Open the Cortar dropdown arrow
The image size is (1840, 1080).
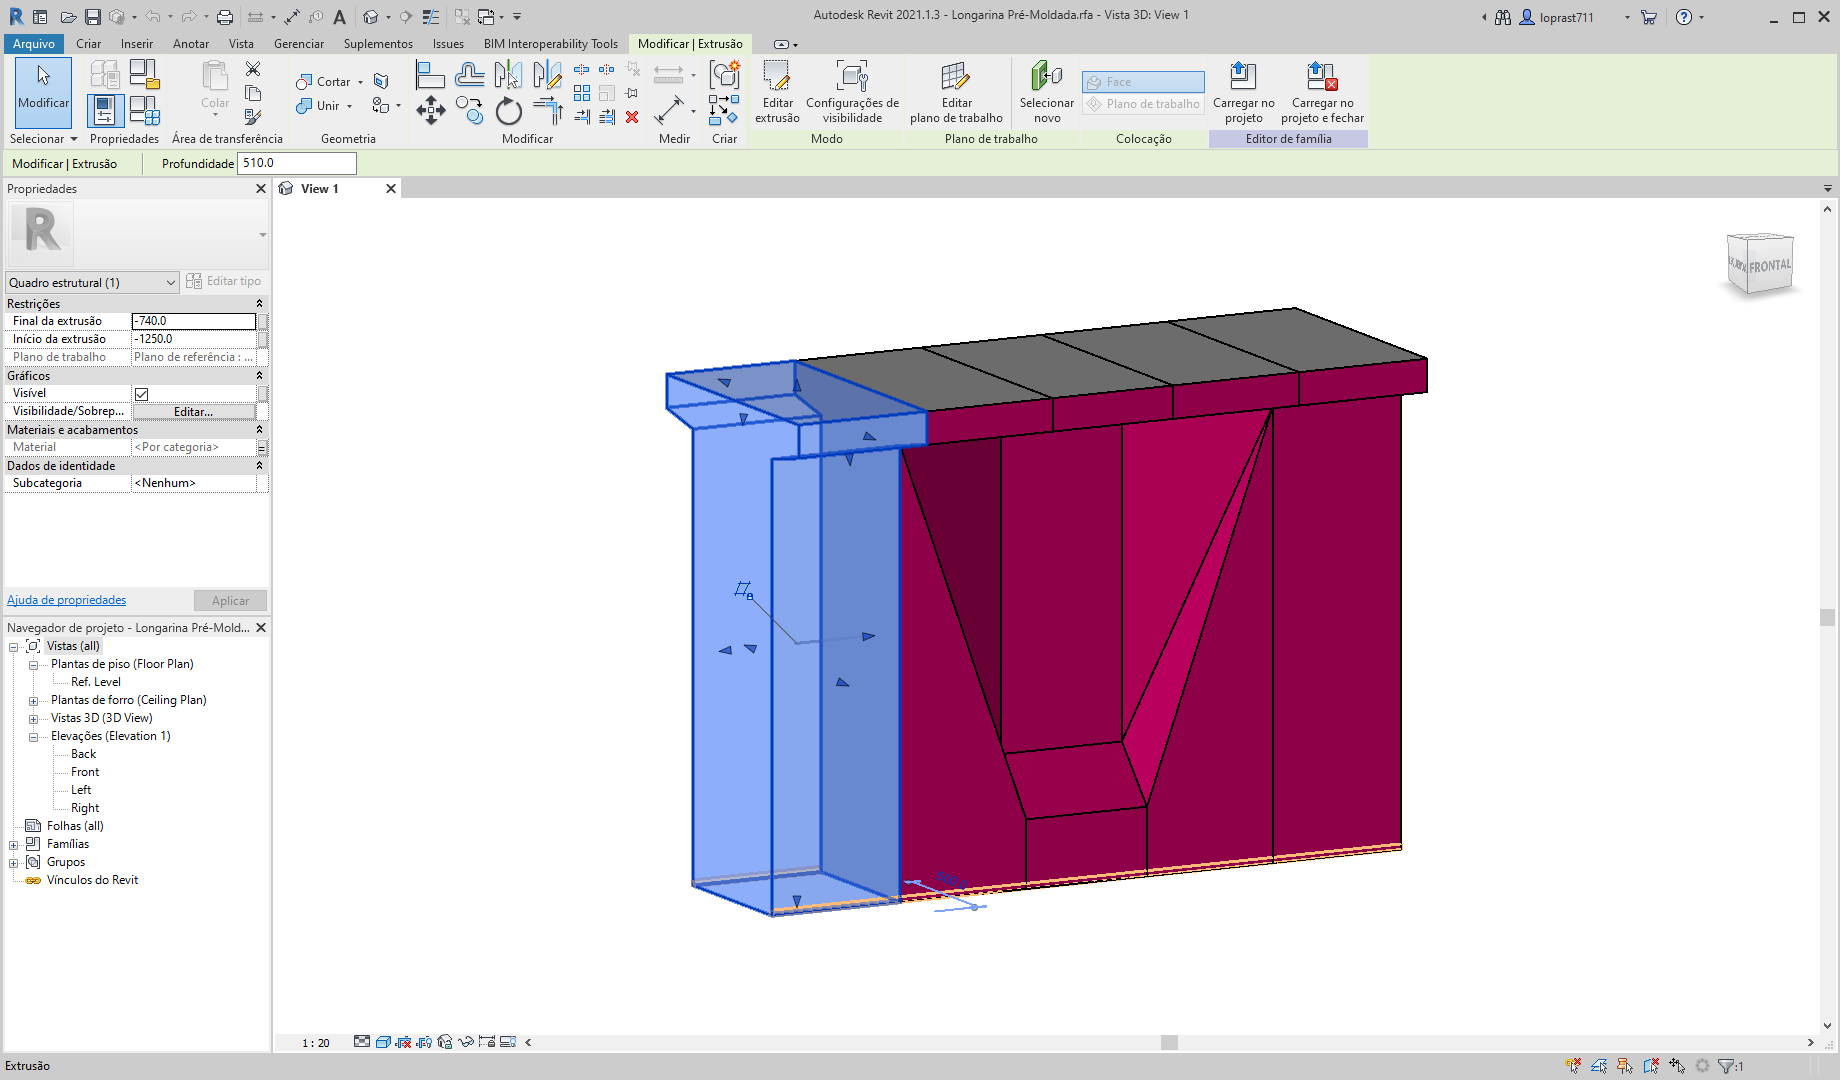[362, 81]
